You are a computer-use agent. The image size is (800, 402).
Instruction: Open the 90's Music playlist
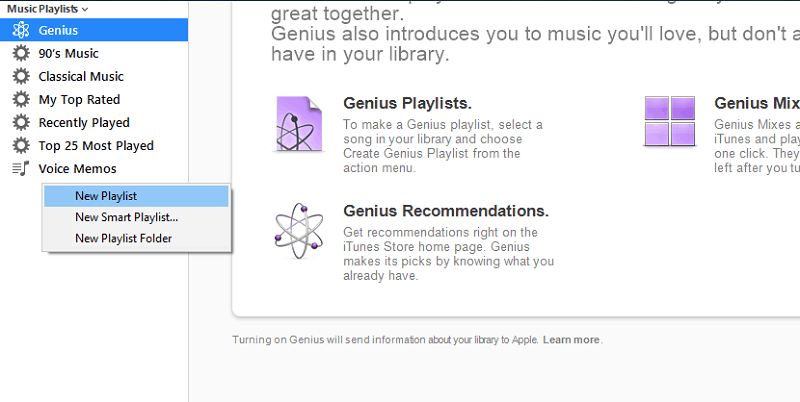pos(68,53)
